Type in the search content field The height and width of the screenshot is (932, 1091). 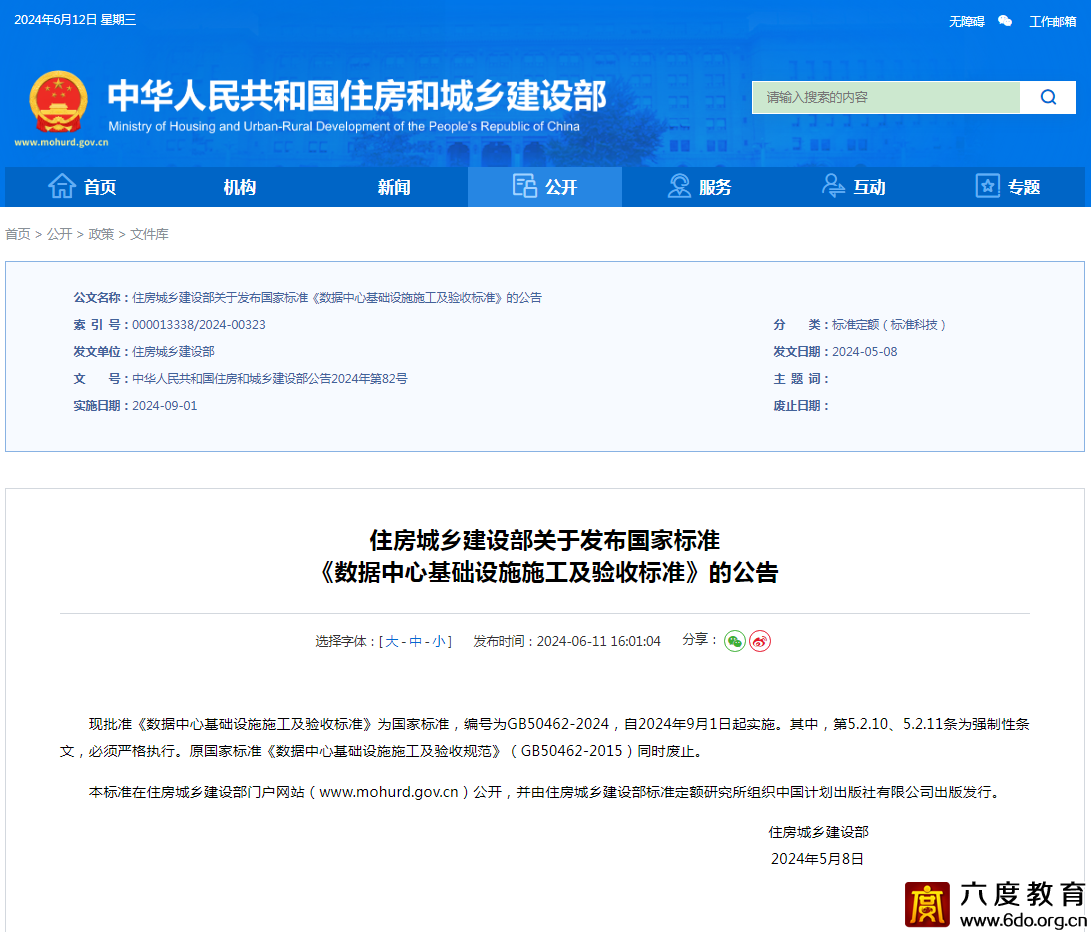[885, 97]
